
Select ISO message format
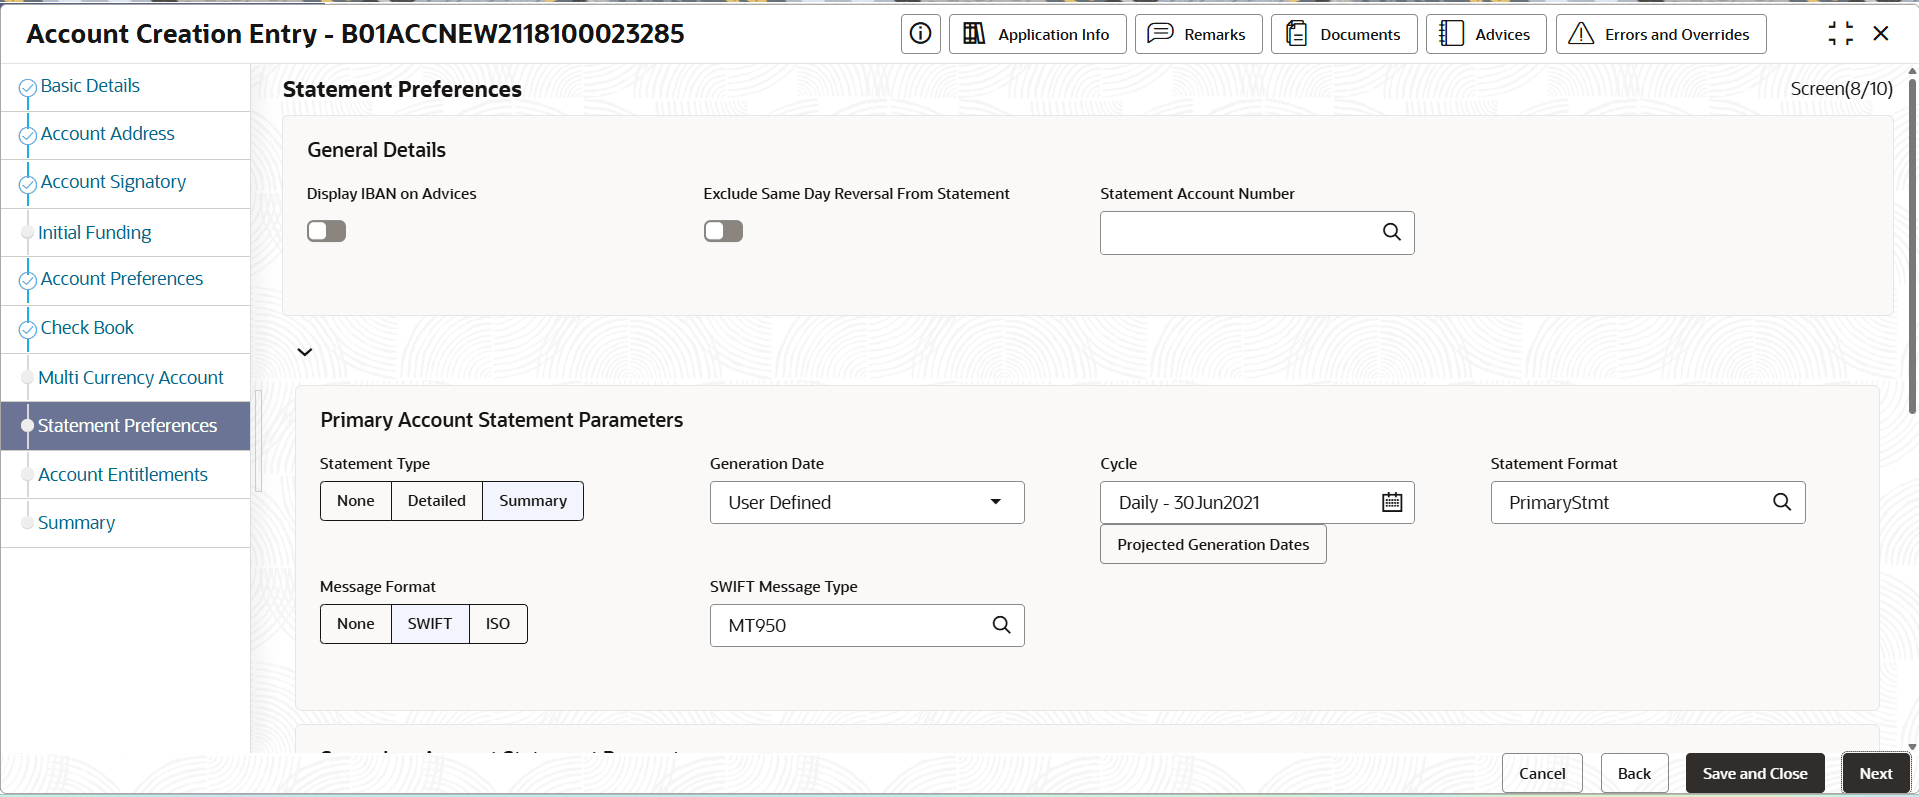pos(498,624)
